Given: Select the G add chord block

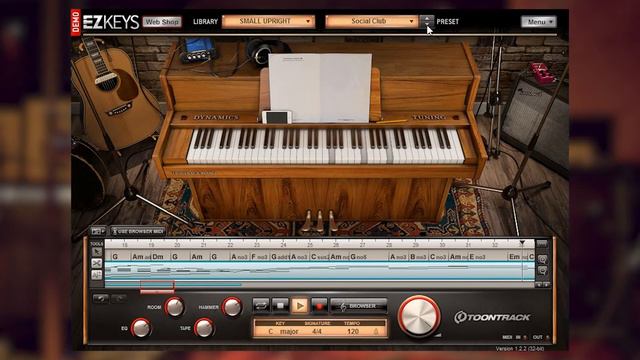Looking at the screenshot, I should coord(280,256).
